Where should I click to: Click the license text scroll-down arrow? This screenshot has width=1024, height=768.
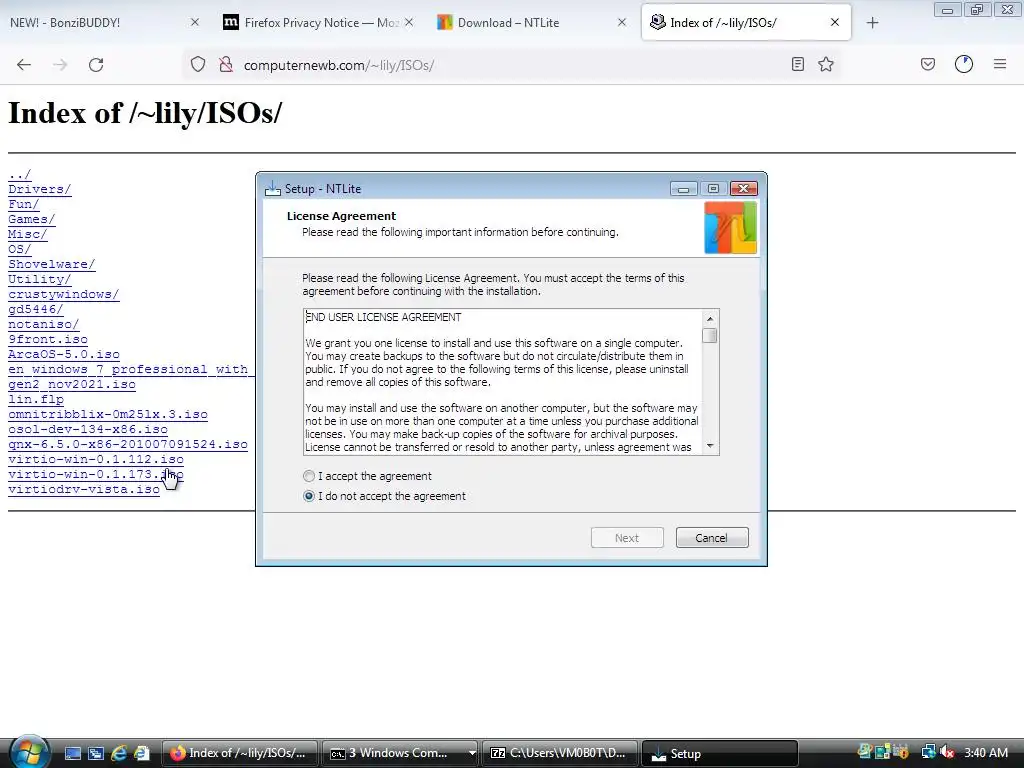[x=710, y=446]
